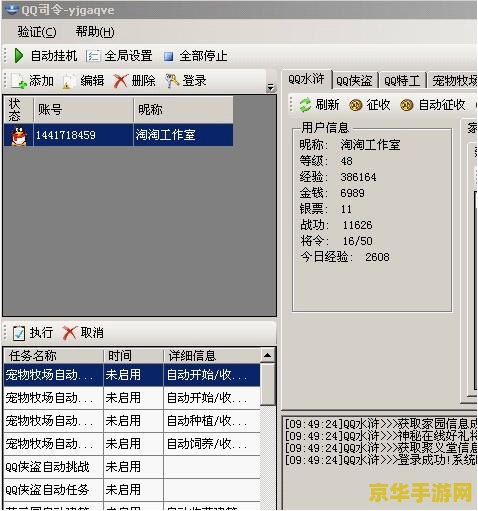Image resolution: width=478 pixels, height=511 pixels.
Task: Click the 金钱 value 6989
Action: (352, 193)
